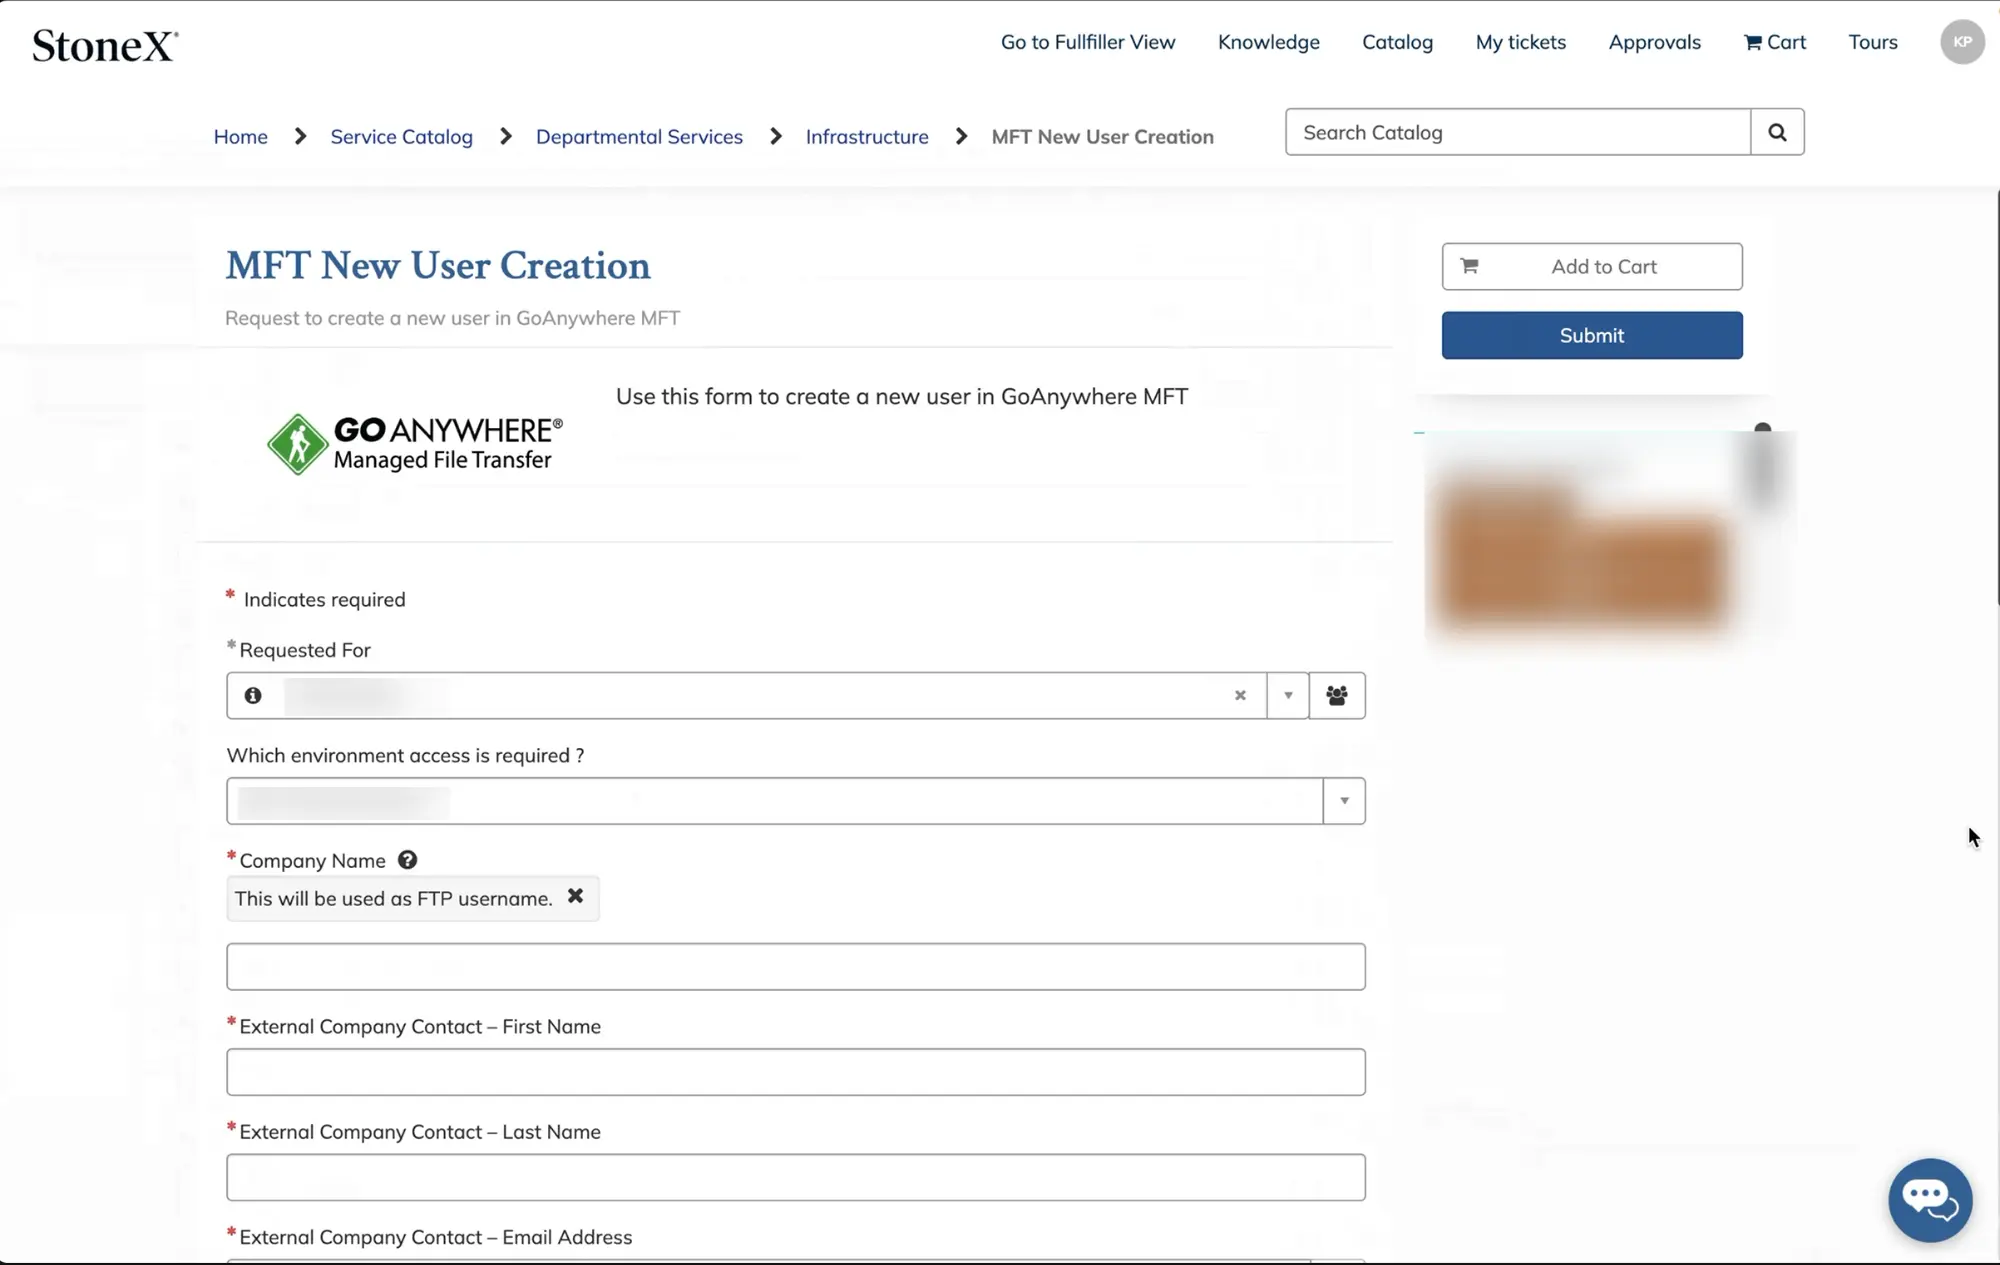Viewport: 2000px width, 1265px height.
Task: Click the Add to Cart button
Action: pos(1591,266)
